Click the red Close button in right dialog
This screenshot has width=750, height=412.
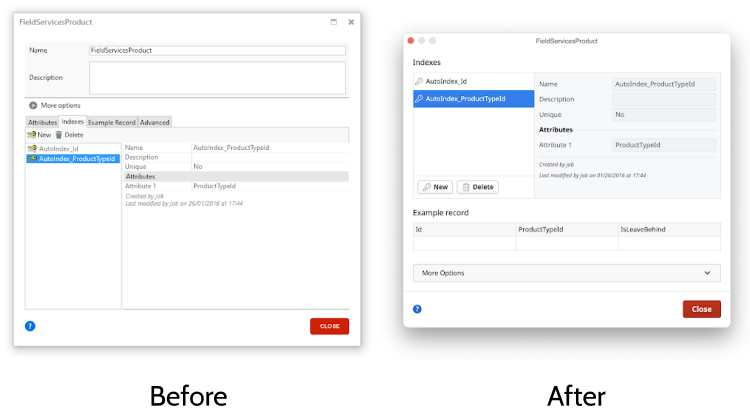(701, 309)
